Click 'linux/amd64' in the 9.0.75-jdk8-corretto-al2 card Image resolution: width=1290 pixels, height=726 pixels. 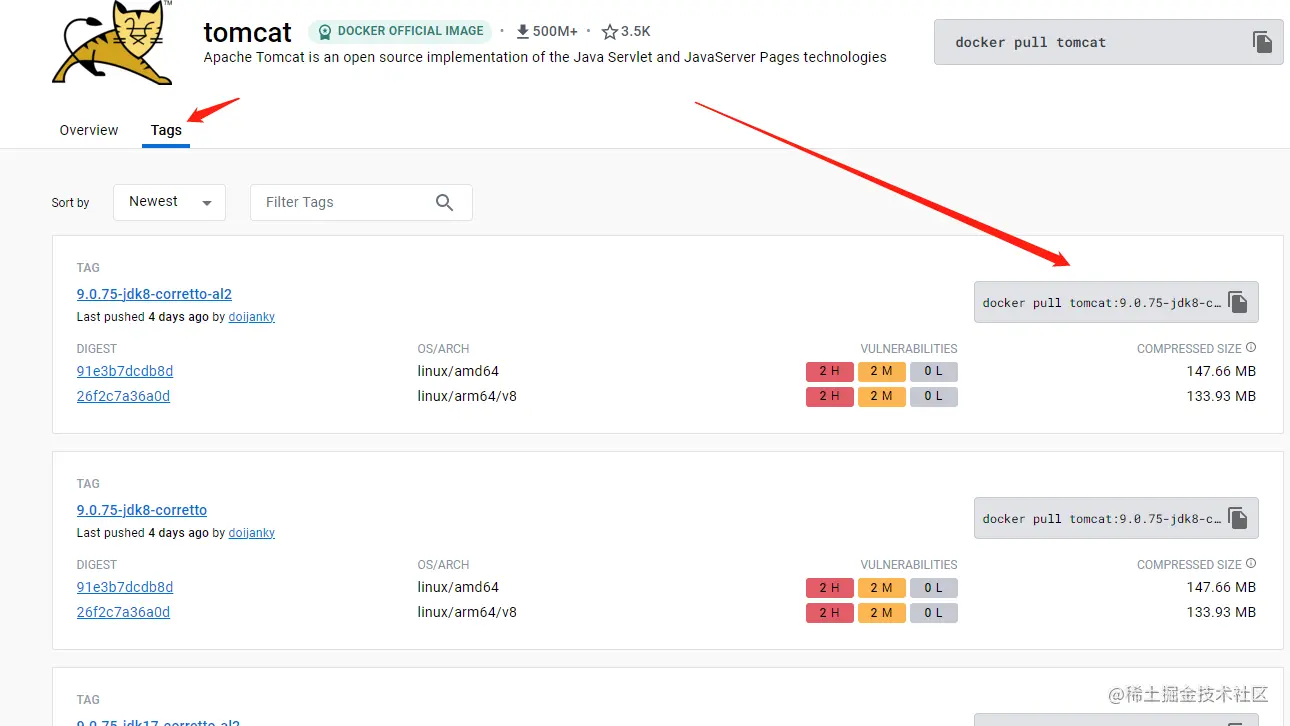(458, 371)
